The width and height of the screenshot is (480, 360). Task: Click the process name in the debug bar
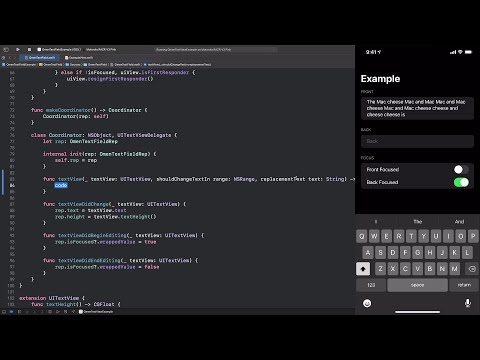96,312
